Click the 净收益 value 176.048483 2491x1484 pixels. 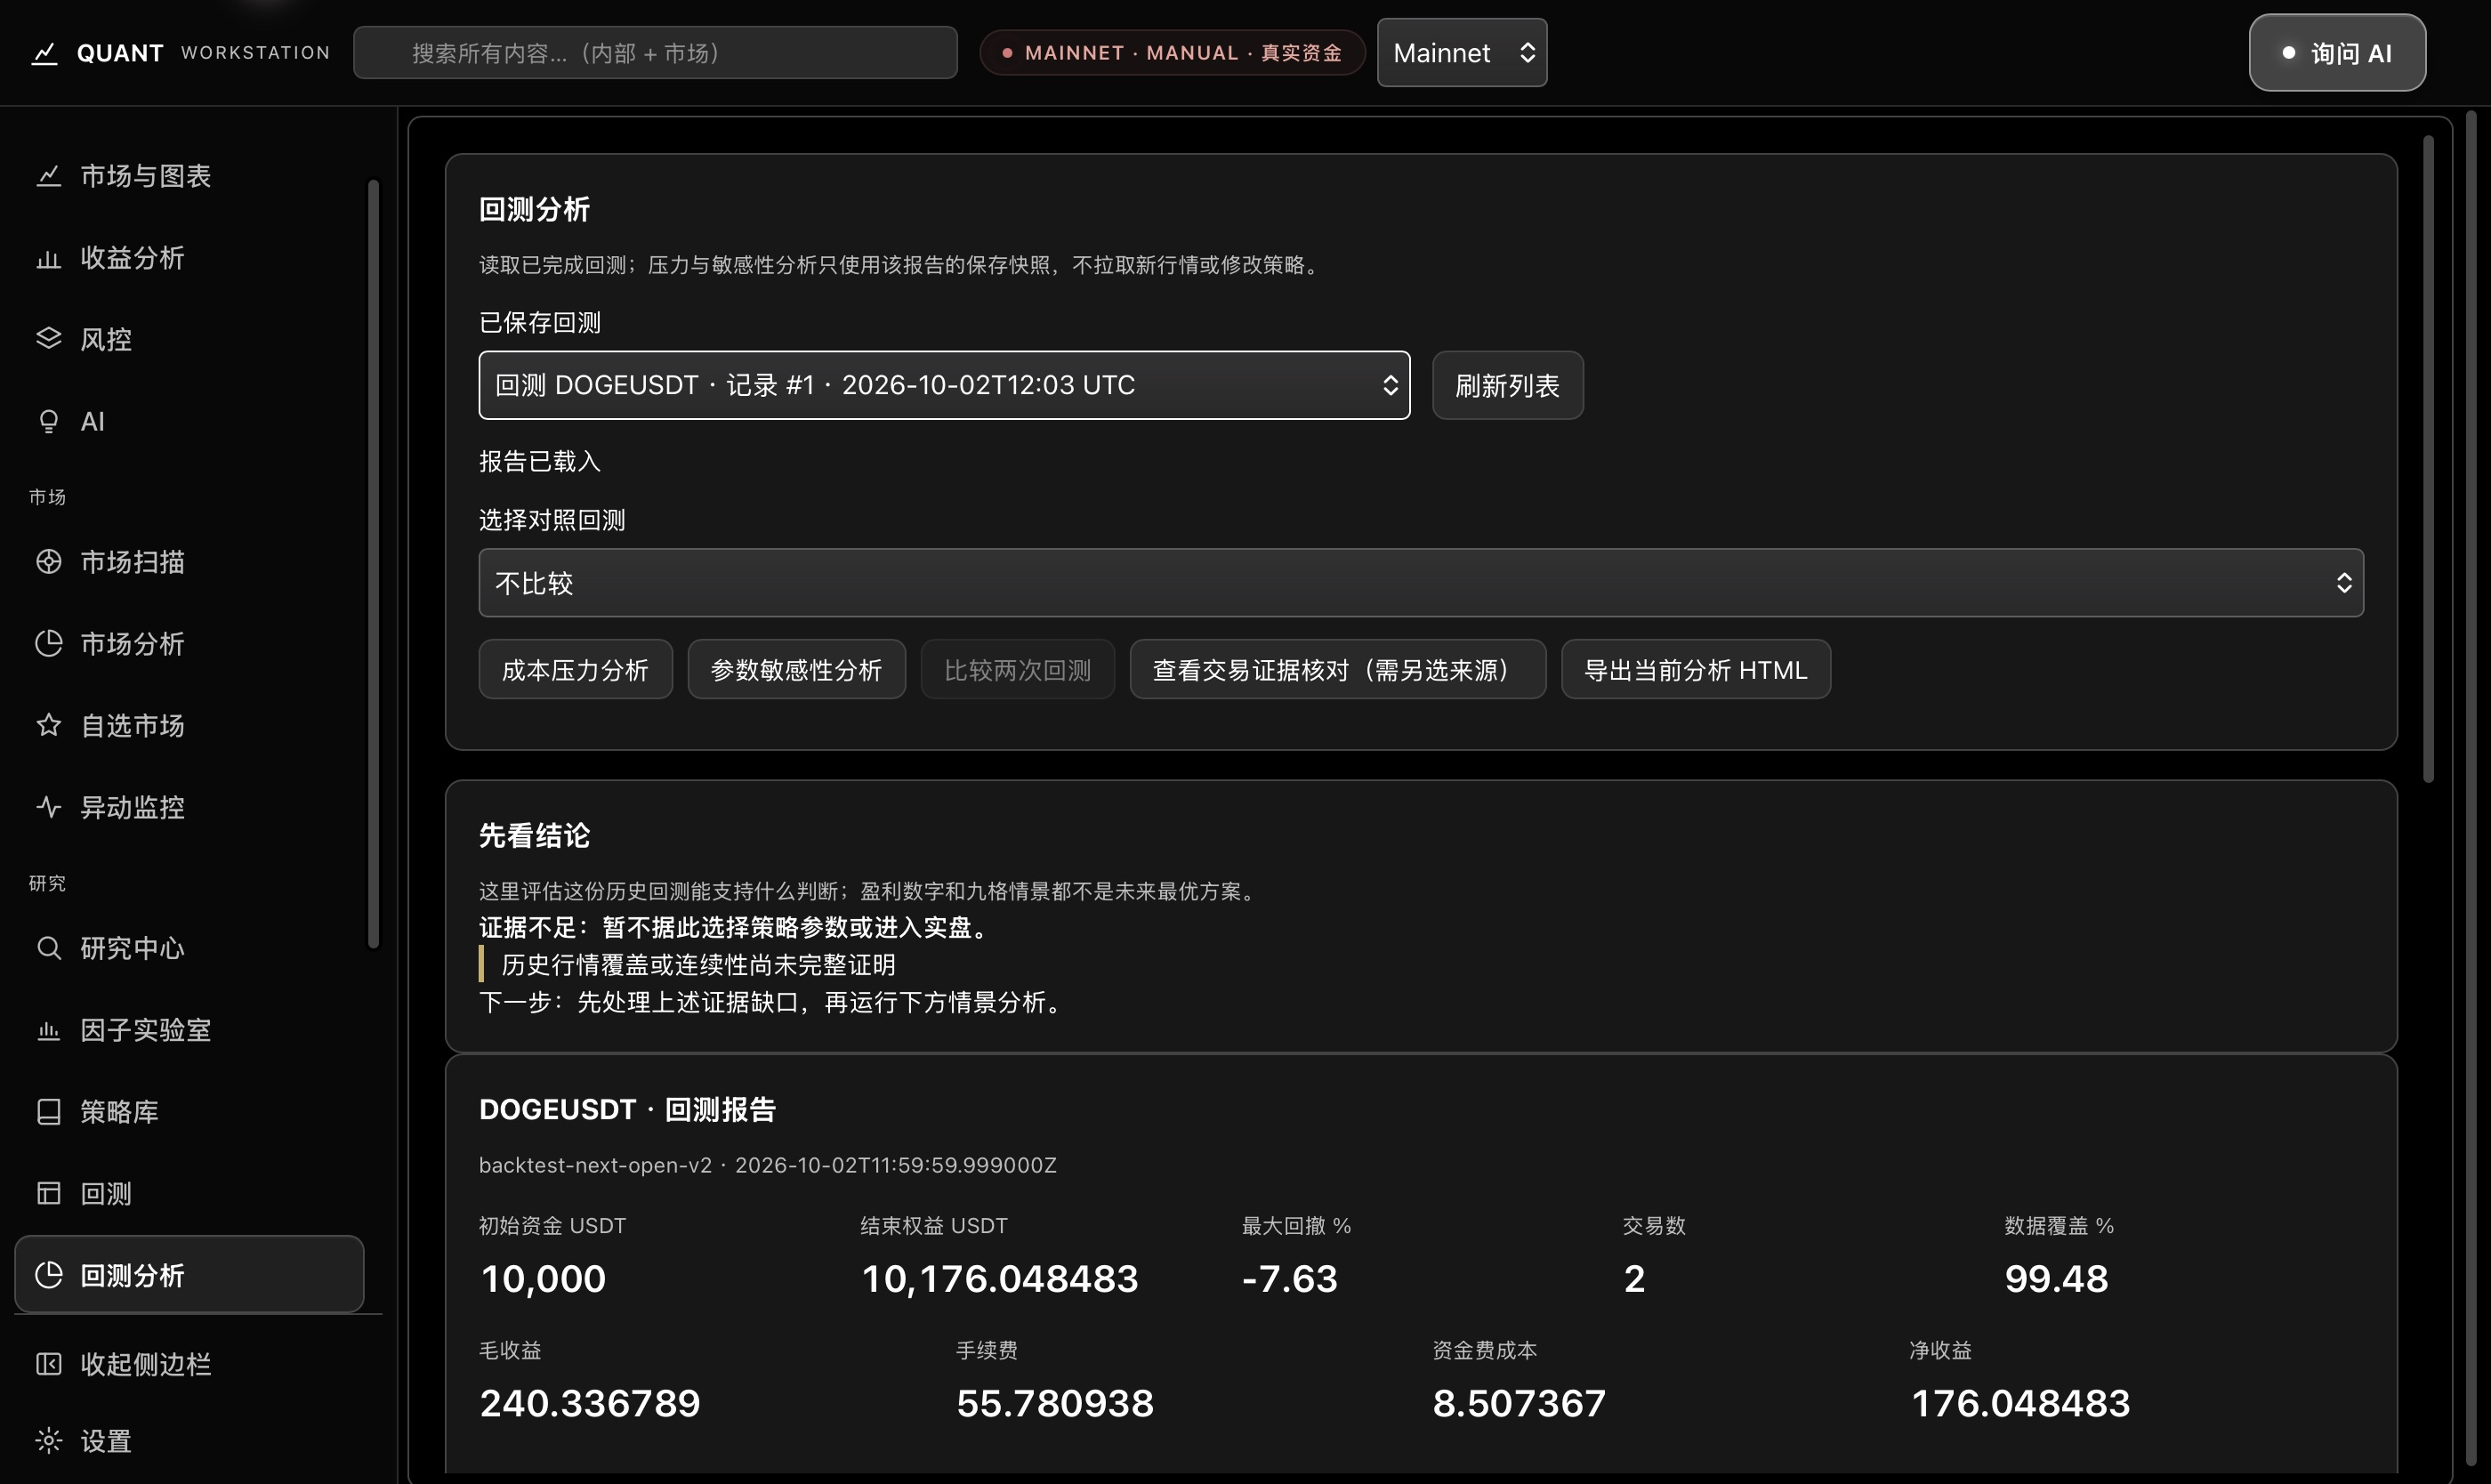[2020, 1403]
